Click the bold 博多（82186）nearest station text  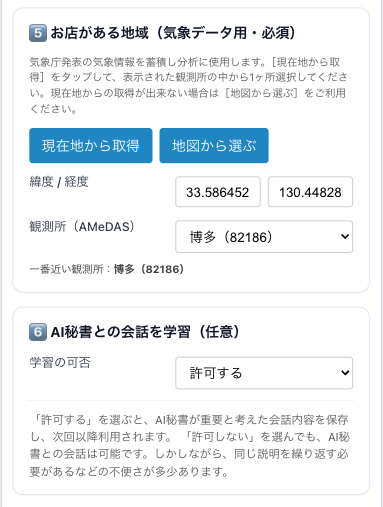coord(149,269)
